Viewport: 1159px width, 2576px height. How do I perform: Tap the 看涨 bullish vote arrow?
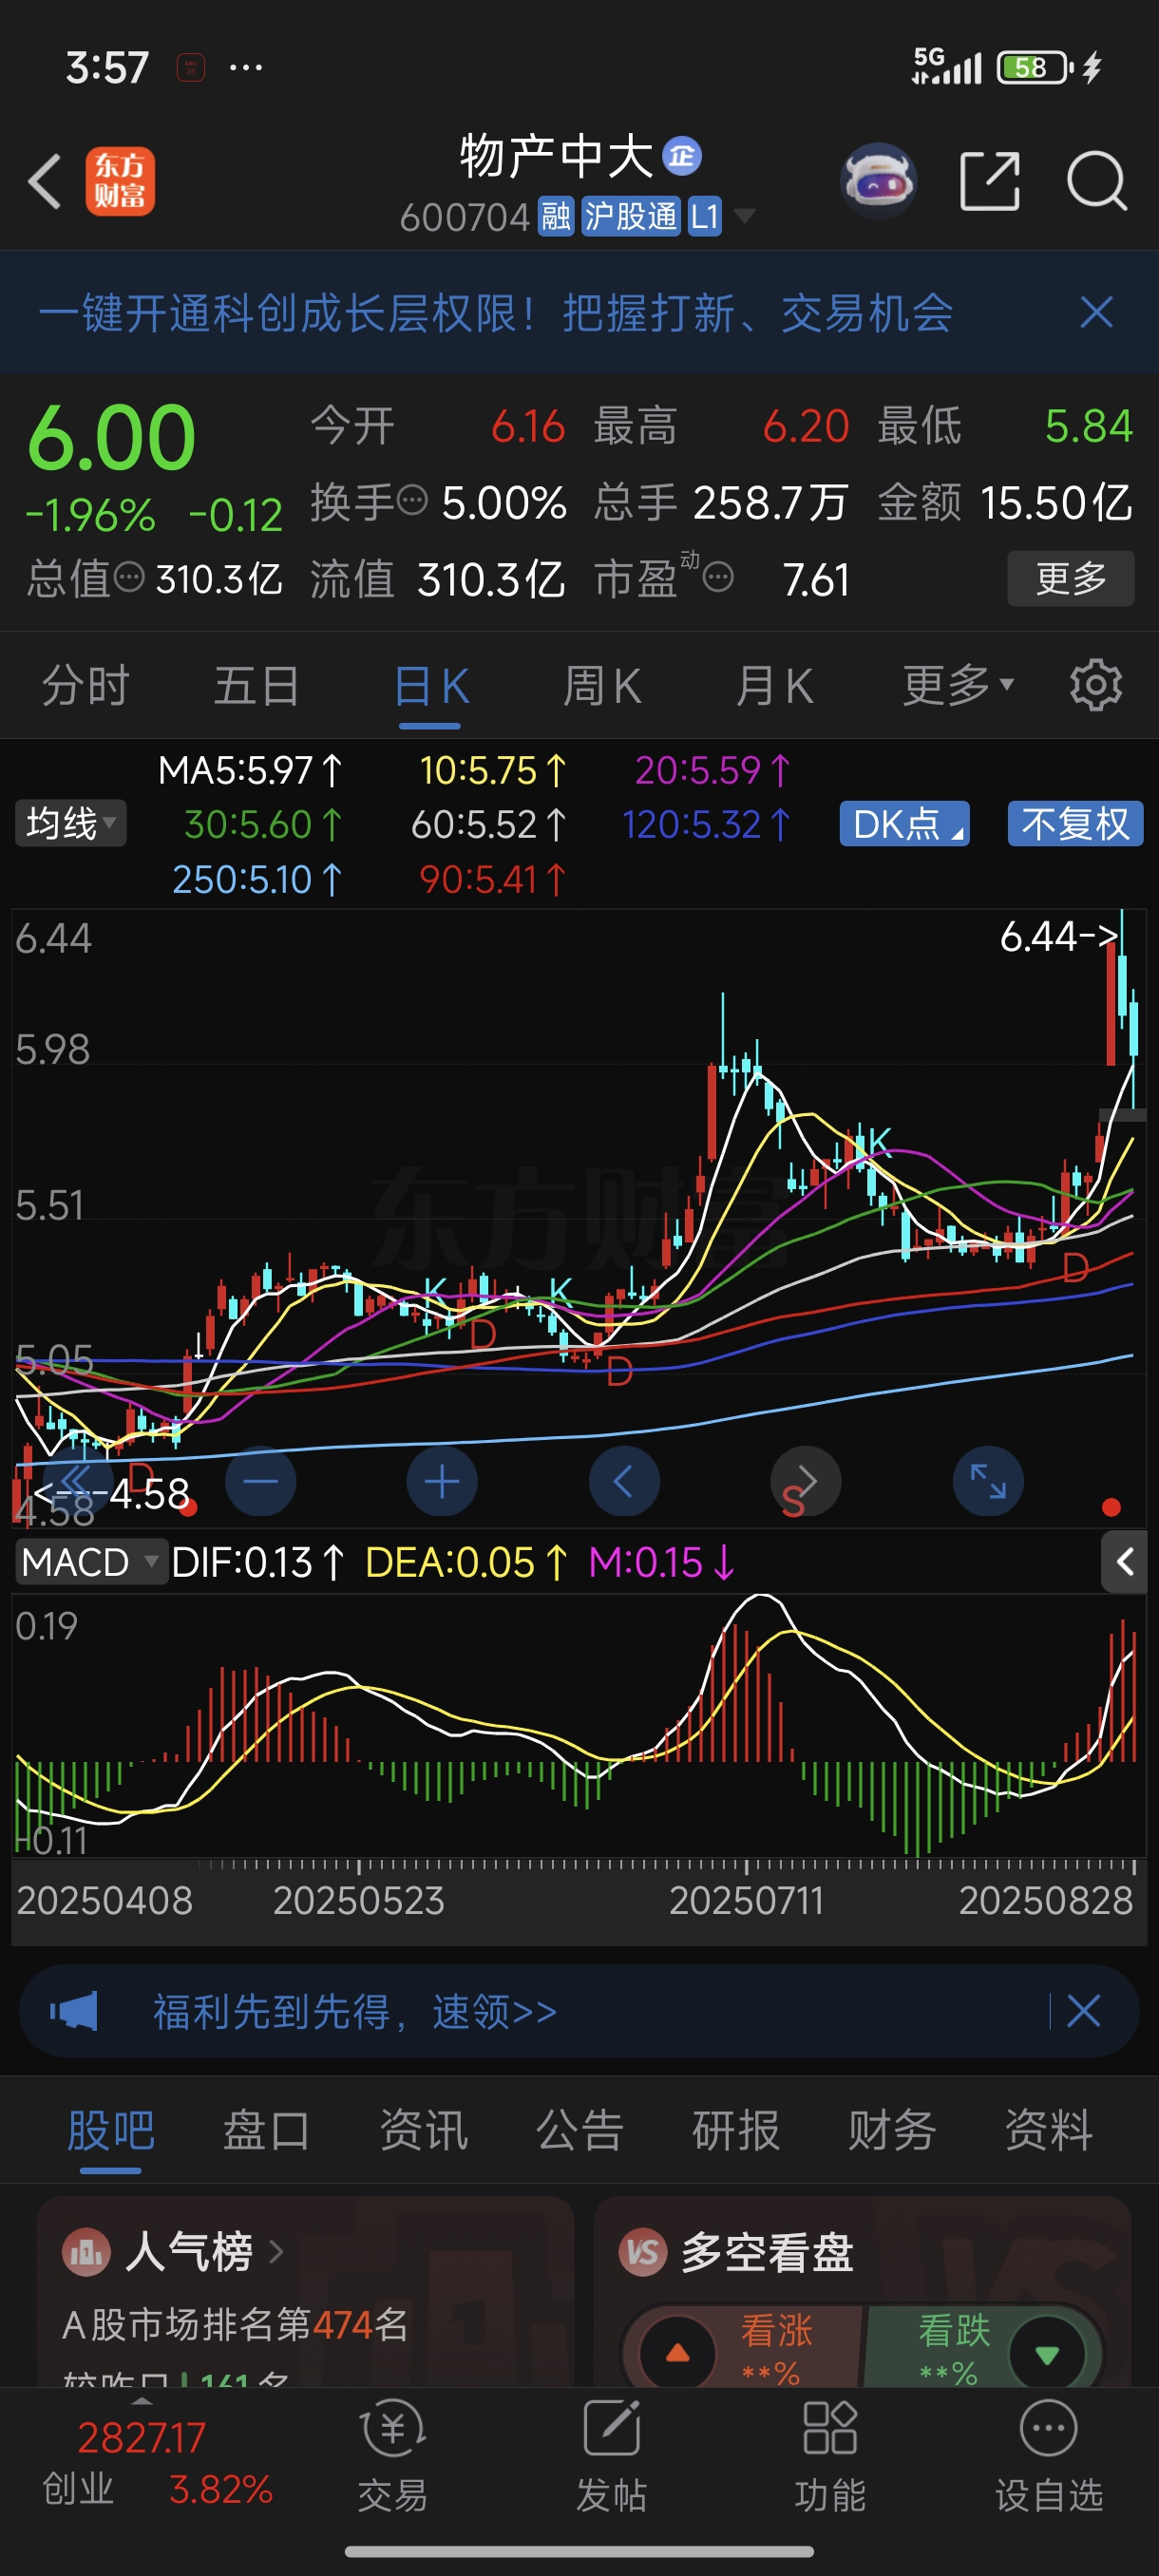[x=678, y=2353]
